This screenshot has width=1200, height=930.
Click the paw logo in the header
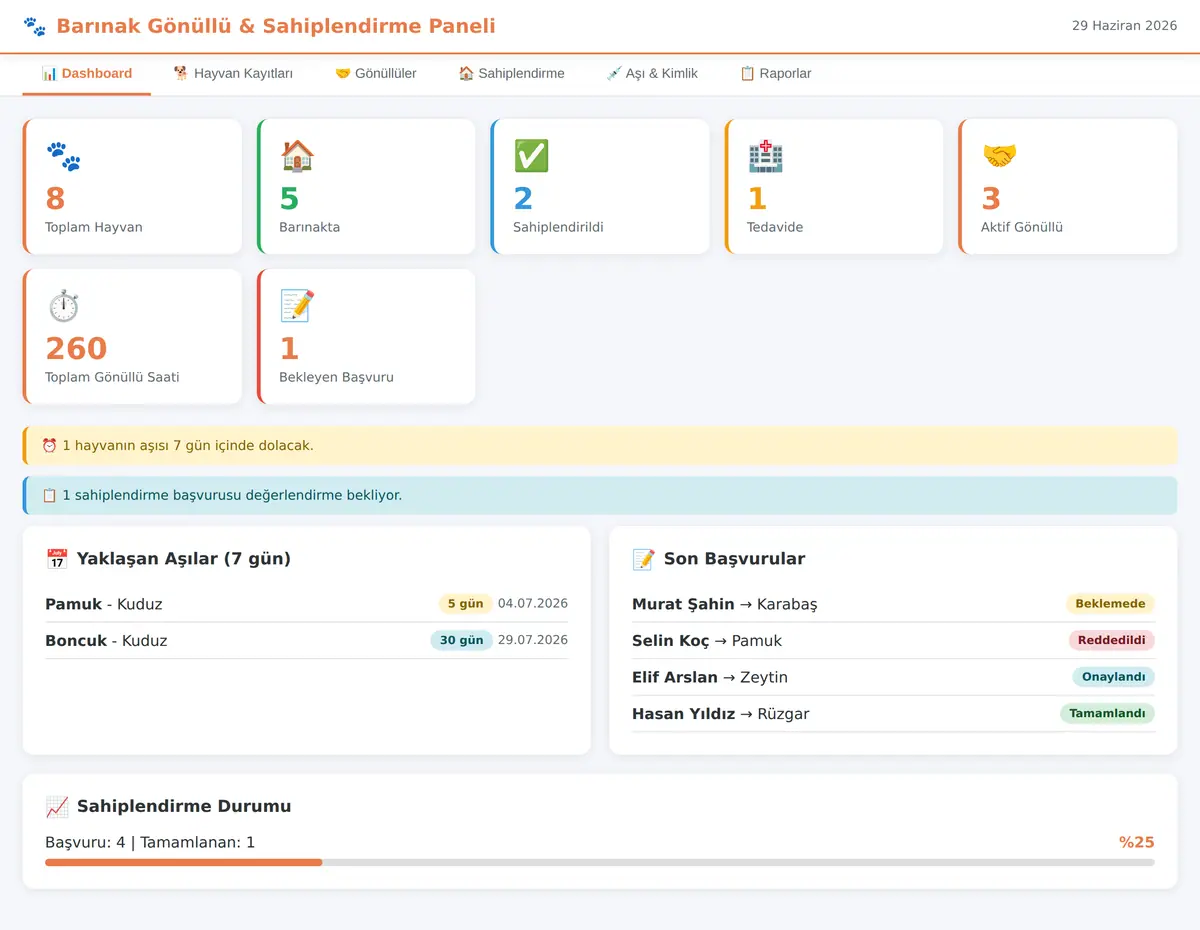(x=35, y=27)
